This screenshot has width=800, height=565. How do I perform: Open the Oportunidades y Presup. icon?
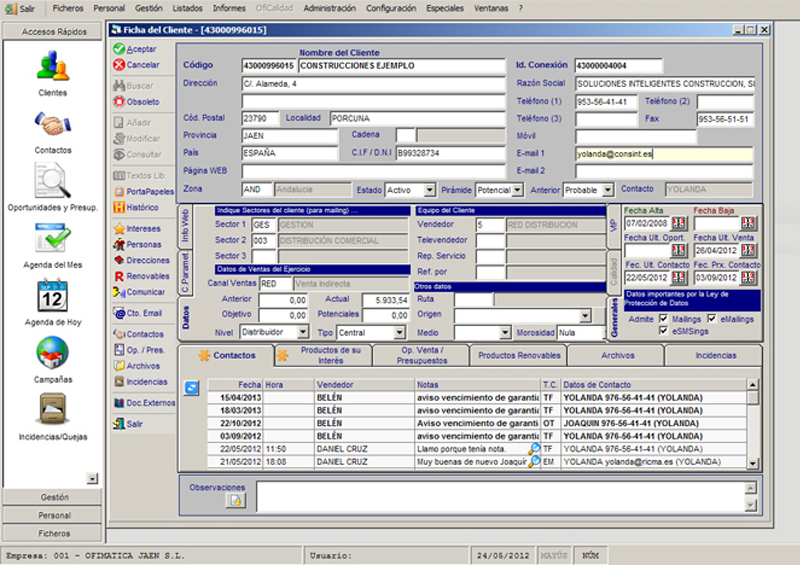[53, 180]
